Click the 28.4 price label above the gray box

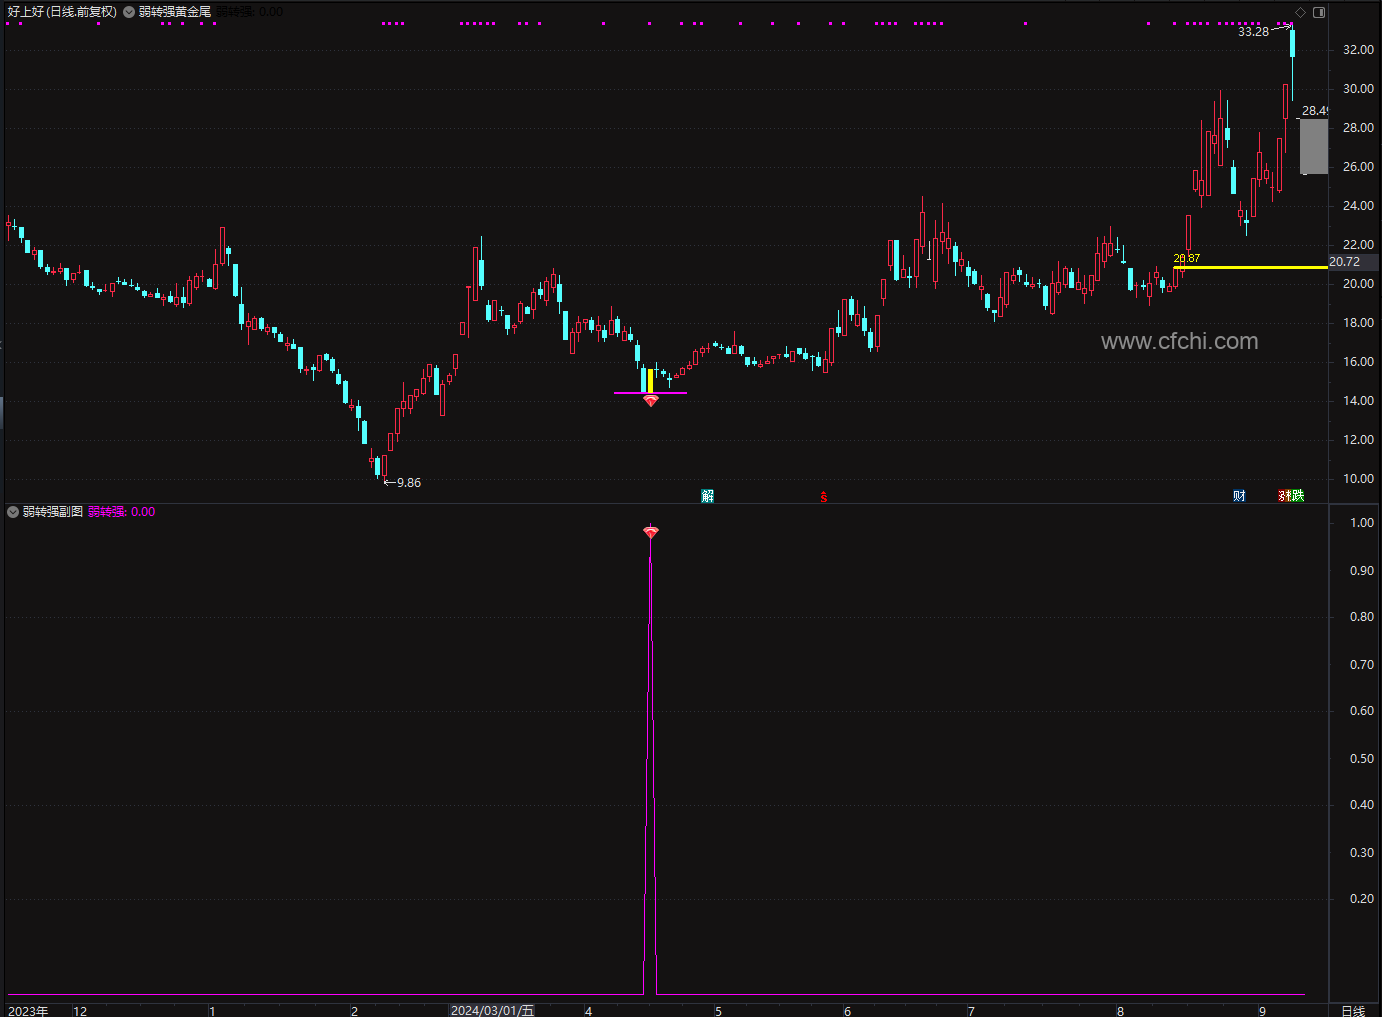1314,111
